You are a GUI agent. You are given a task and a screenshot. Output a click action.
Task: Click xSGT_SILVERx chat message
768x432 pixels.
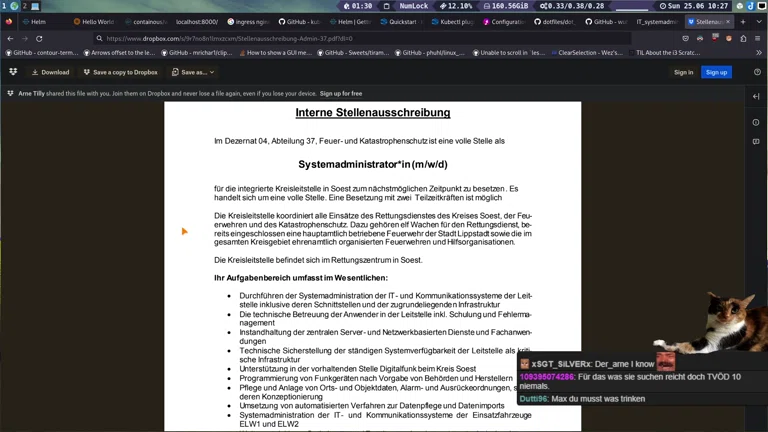tap(593, 364)
